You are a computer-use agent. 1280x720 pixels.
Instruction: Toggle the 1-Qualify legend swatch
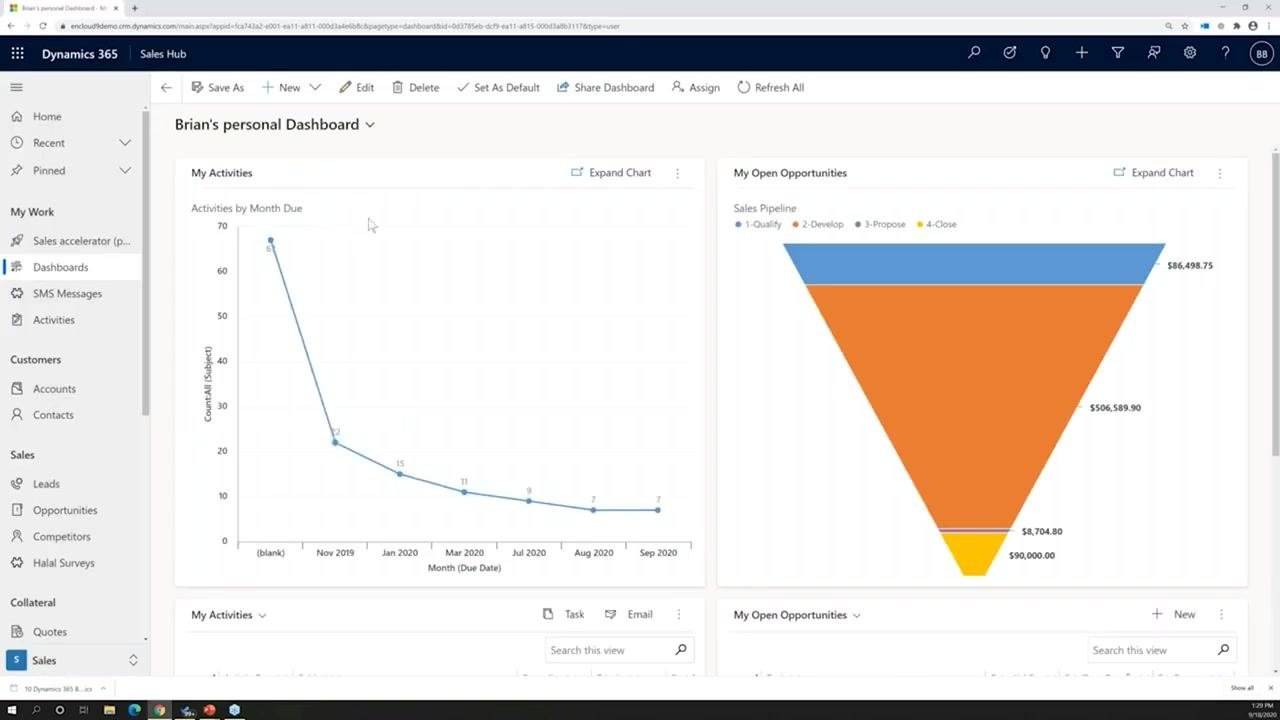[738, 224]
